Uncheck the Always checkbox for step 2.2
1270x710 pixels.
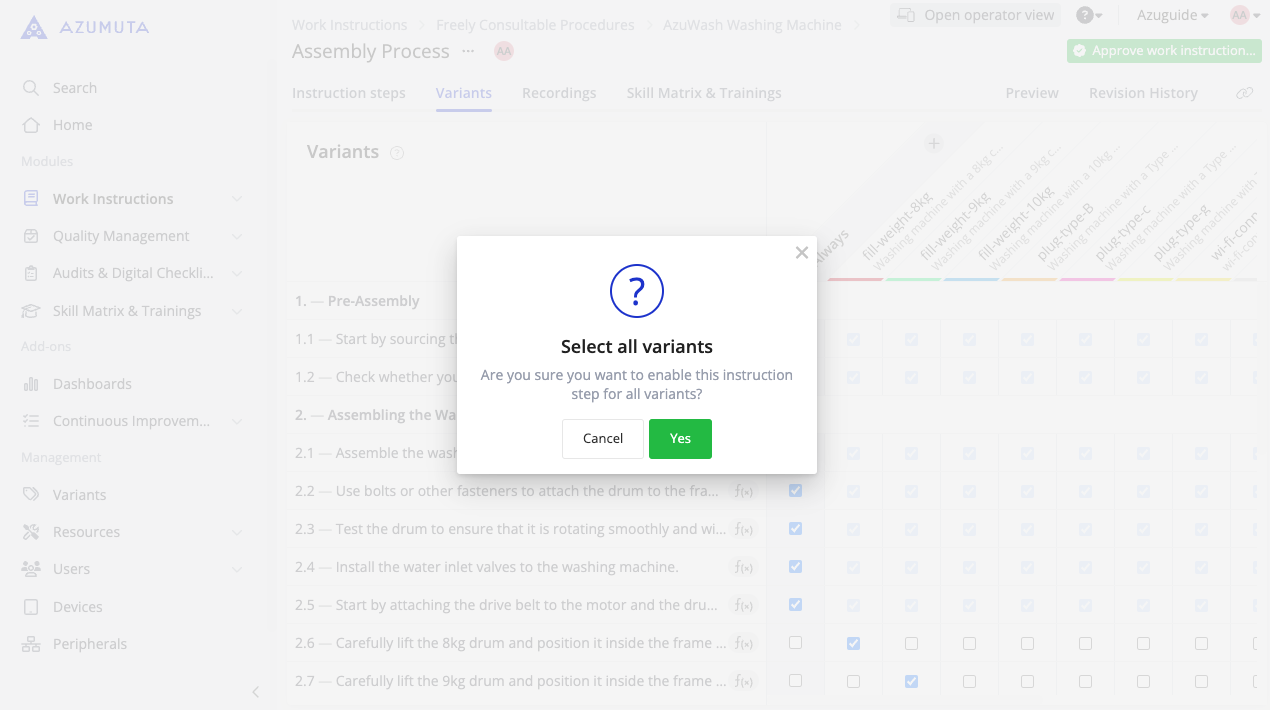[x=796, y=491]
